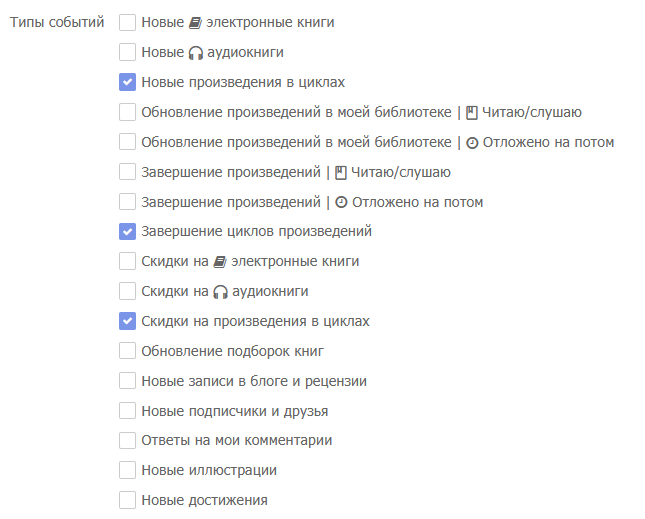Turn on 'Ответы на мои комментарии'
The height and width of the screenshot is (519, 645).
point(127,440)
